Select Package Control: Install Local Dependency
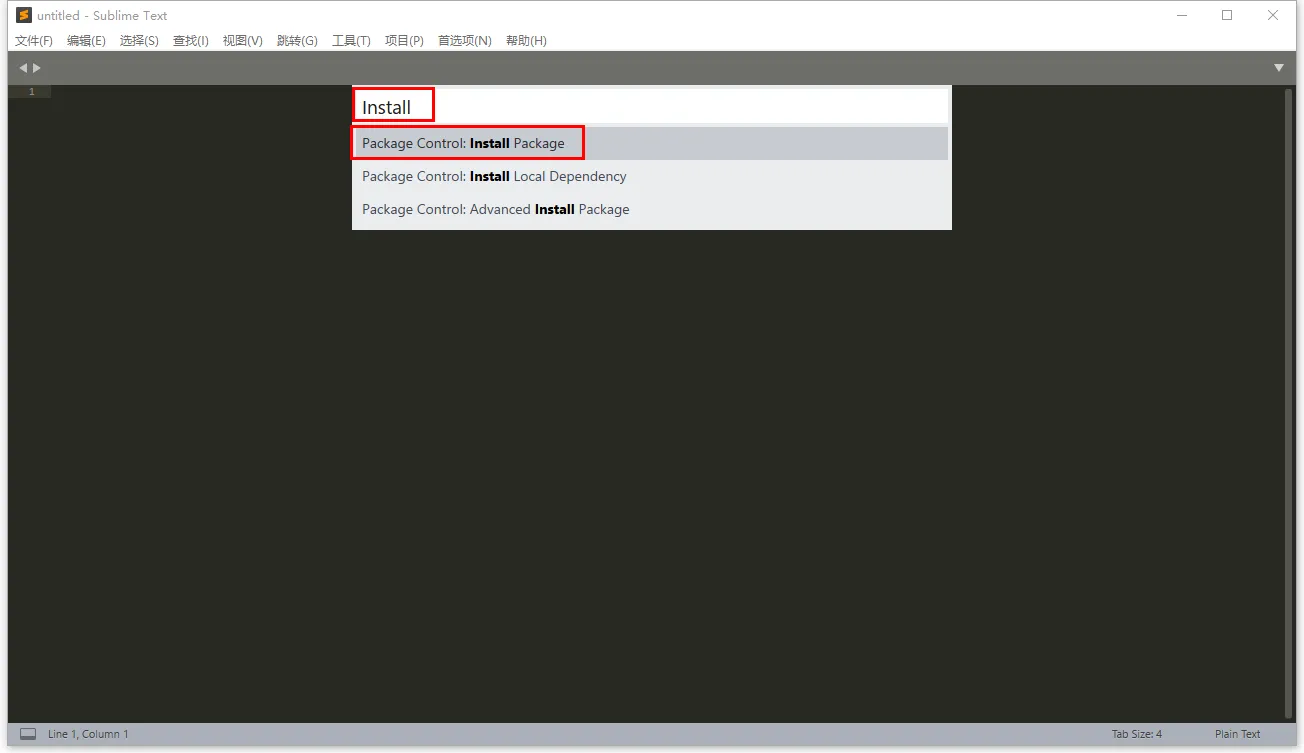This screenshot has width=1304, height=753. click(652, 176)
